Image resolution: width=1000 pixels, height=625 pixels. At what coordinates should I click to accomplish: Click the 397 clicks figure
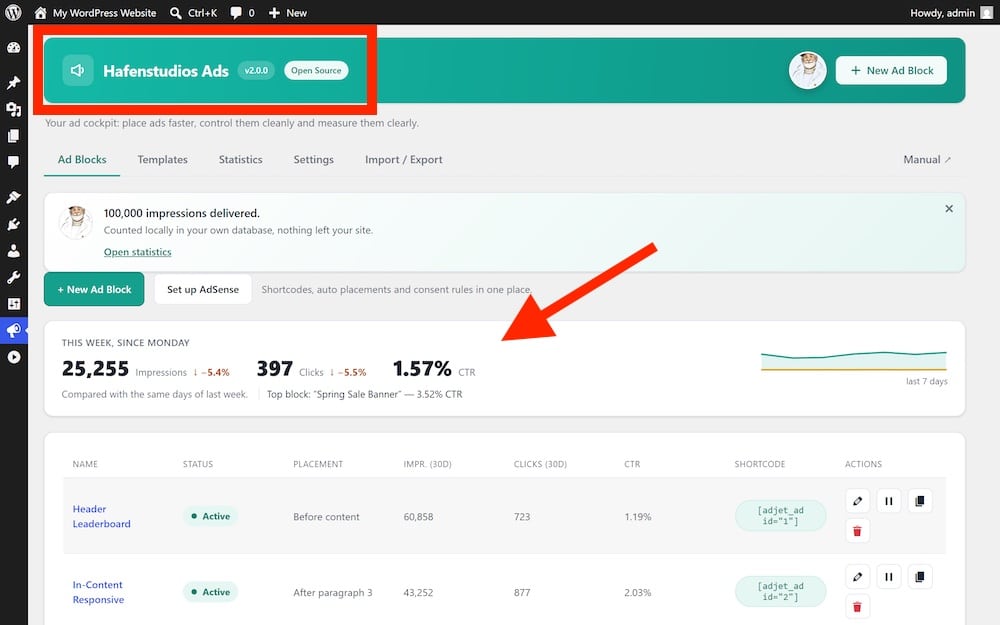pos(275,369)
